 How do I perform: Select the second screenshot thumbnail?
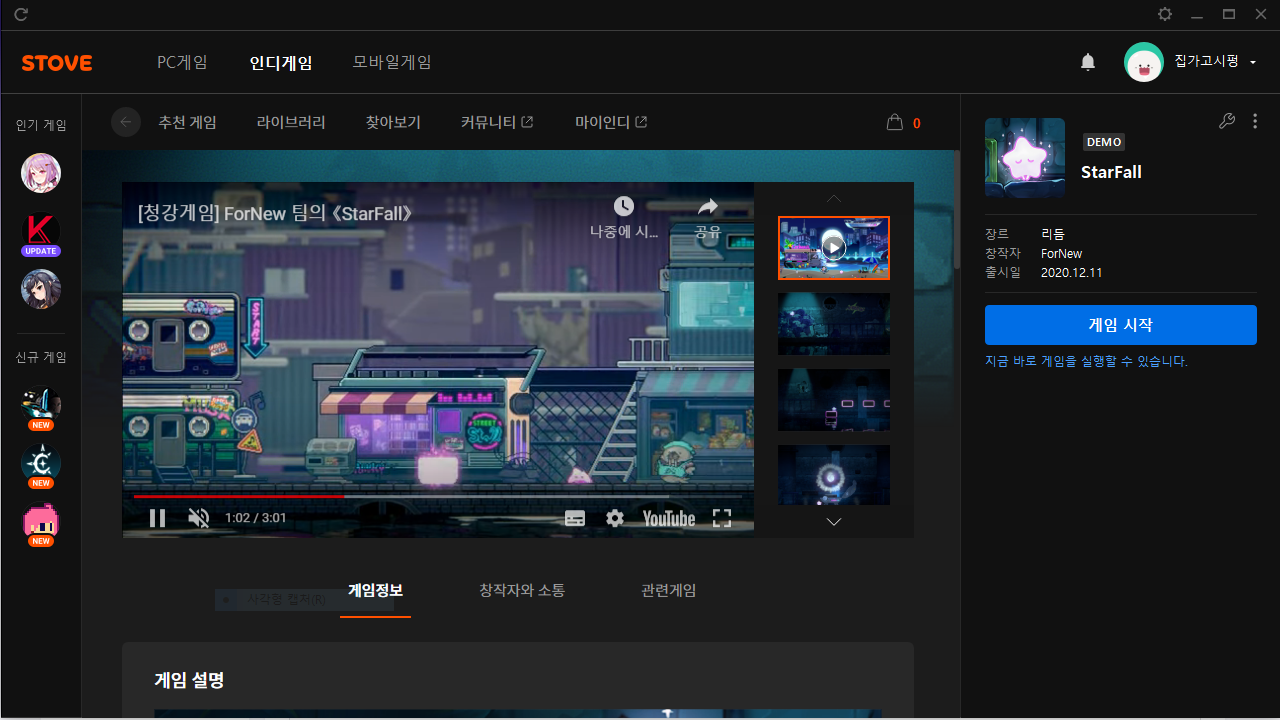pos(834,324)
